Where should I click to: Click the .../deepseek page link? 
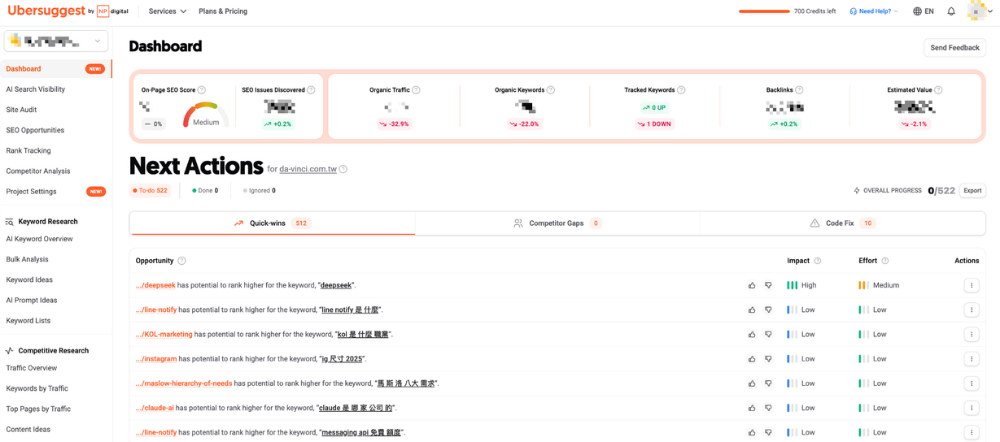tap(155, 285)
